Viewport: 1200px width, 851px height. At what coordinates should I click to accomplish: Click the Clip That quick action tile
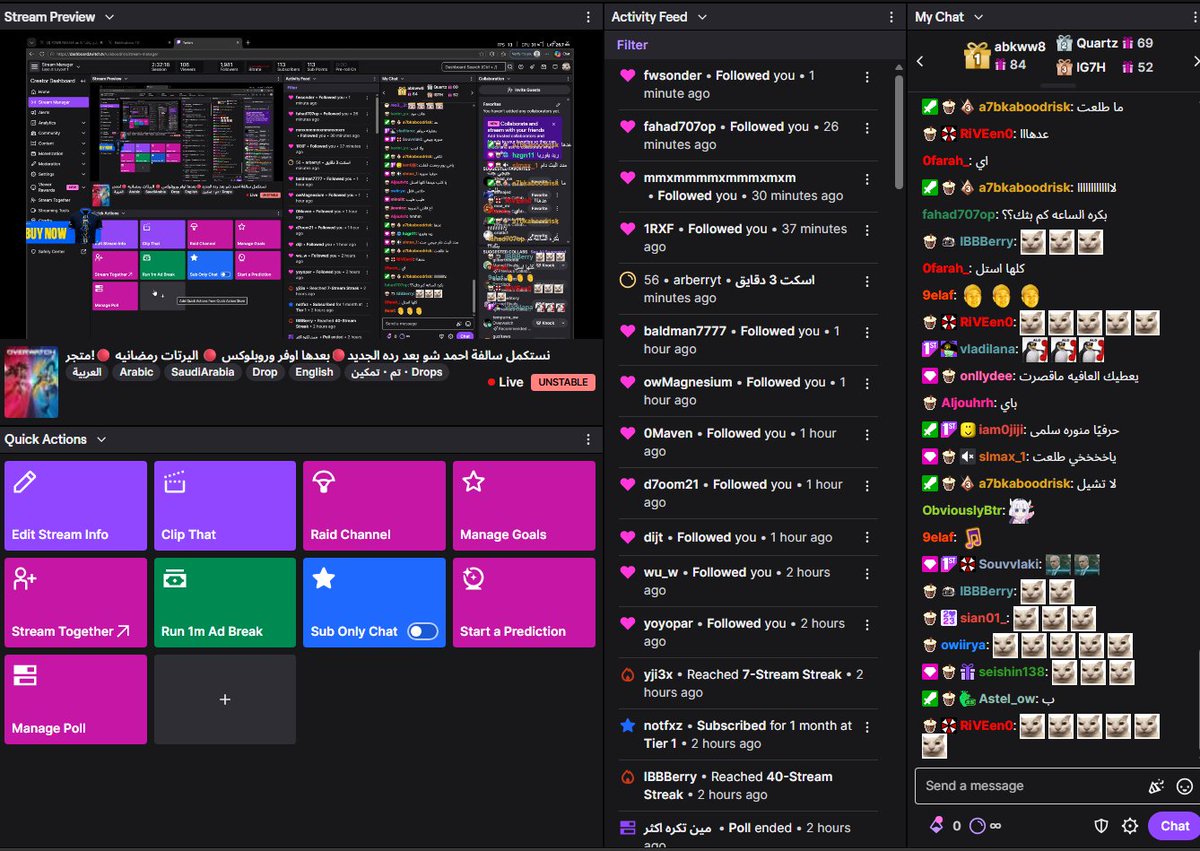pyautogui.click(x=225, y=505)
